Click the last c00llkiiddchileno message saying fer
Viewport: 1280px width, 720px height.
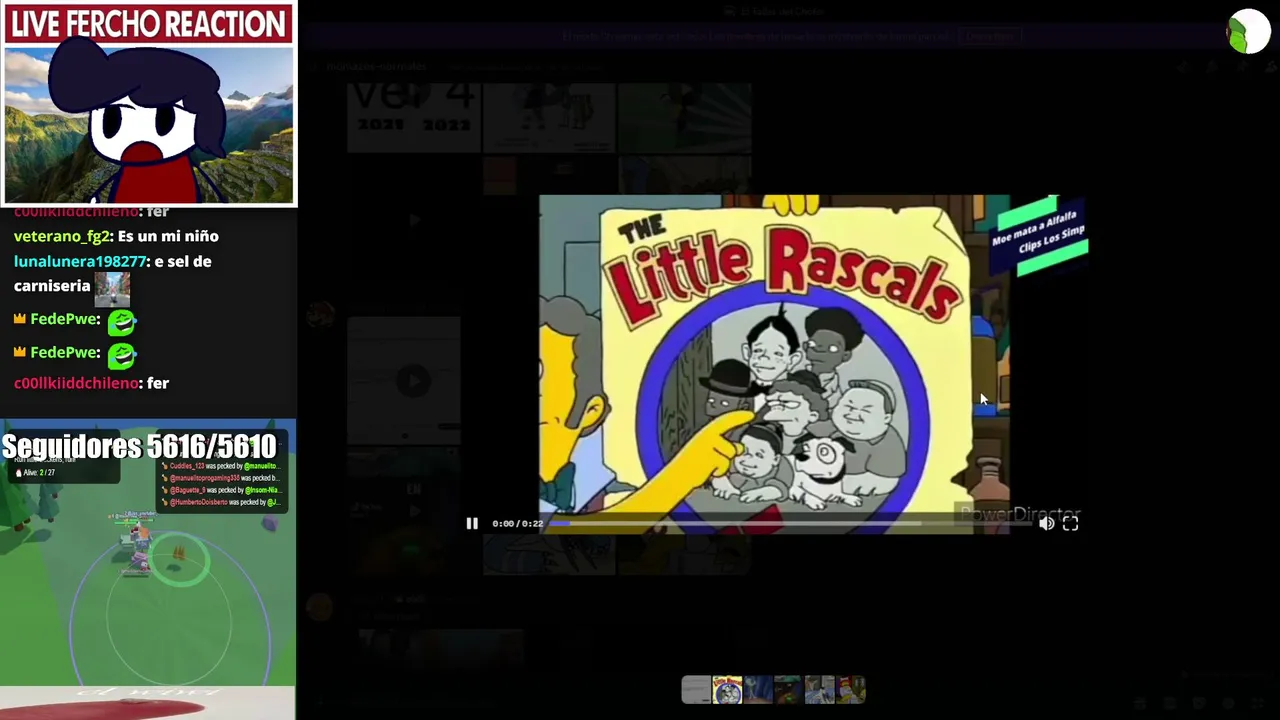pos(91,383)
